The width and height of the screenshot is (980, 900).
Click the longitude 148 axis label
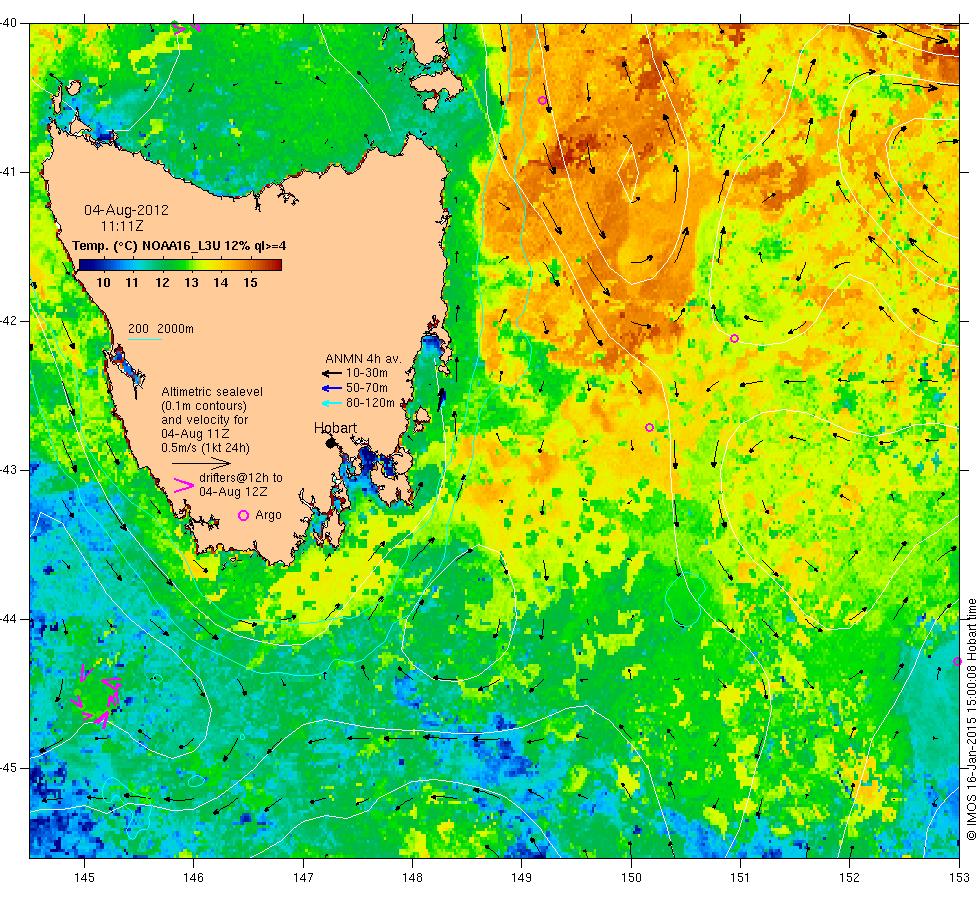(x=412, y=878)
